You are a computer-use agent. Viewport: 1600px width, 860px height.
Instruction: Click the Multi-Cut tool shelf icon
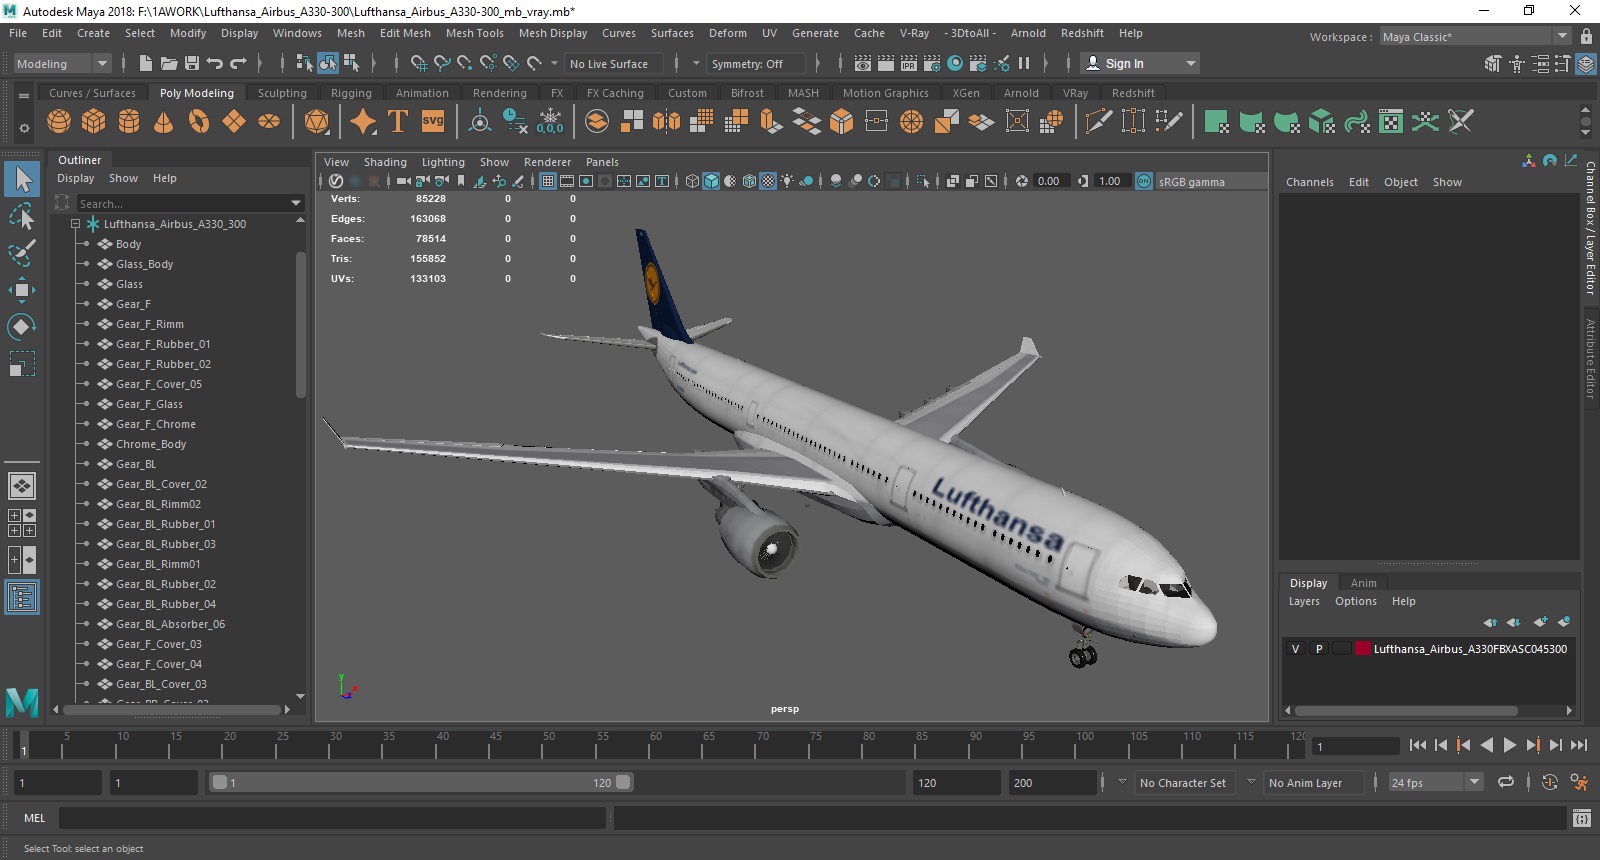coord(1099,121)
